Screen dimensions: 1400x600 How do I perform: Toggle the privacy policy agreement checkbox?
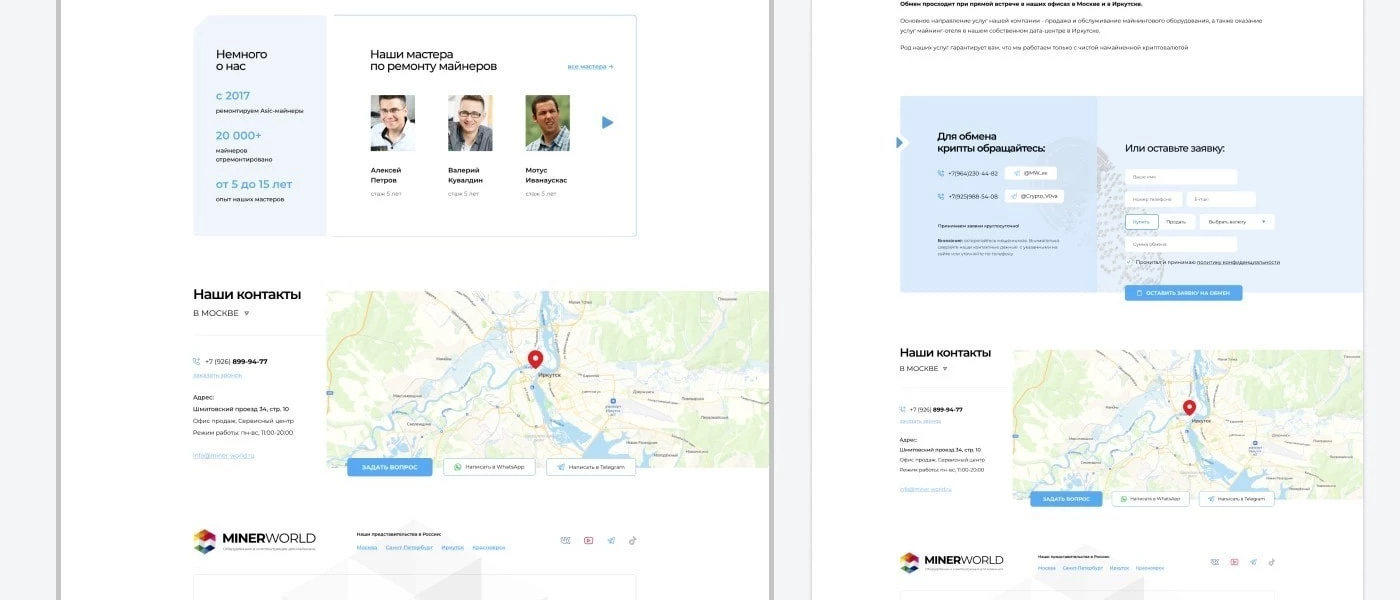[1129, 262]
